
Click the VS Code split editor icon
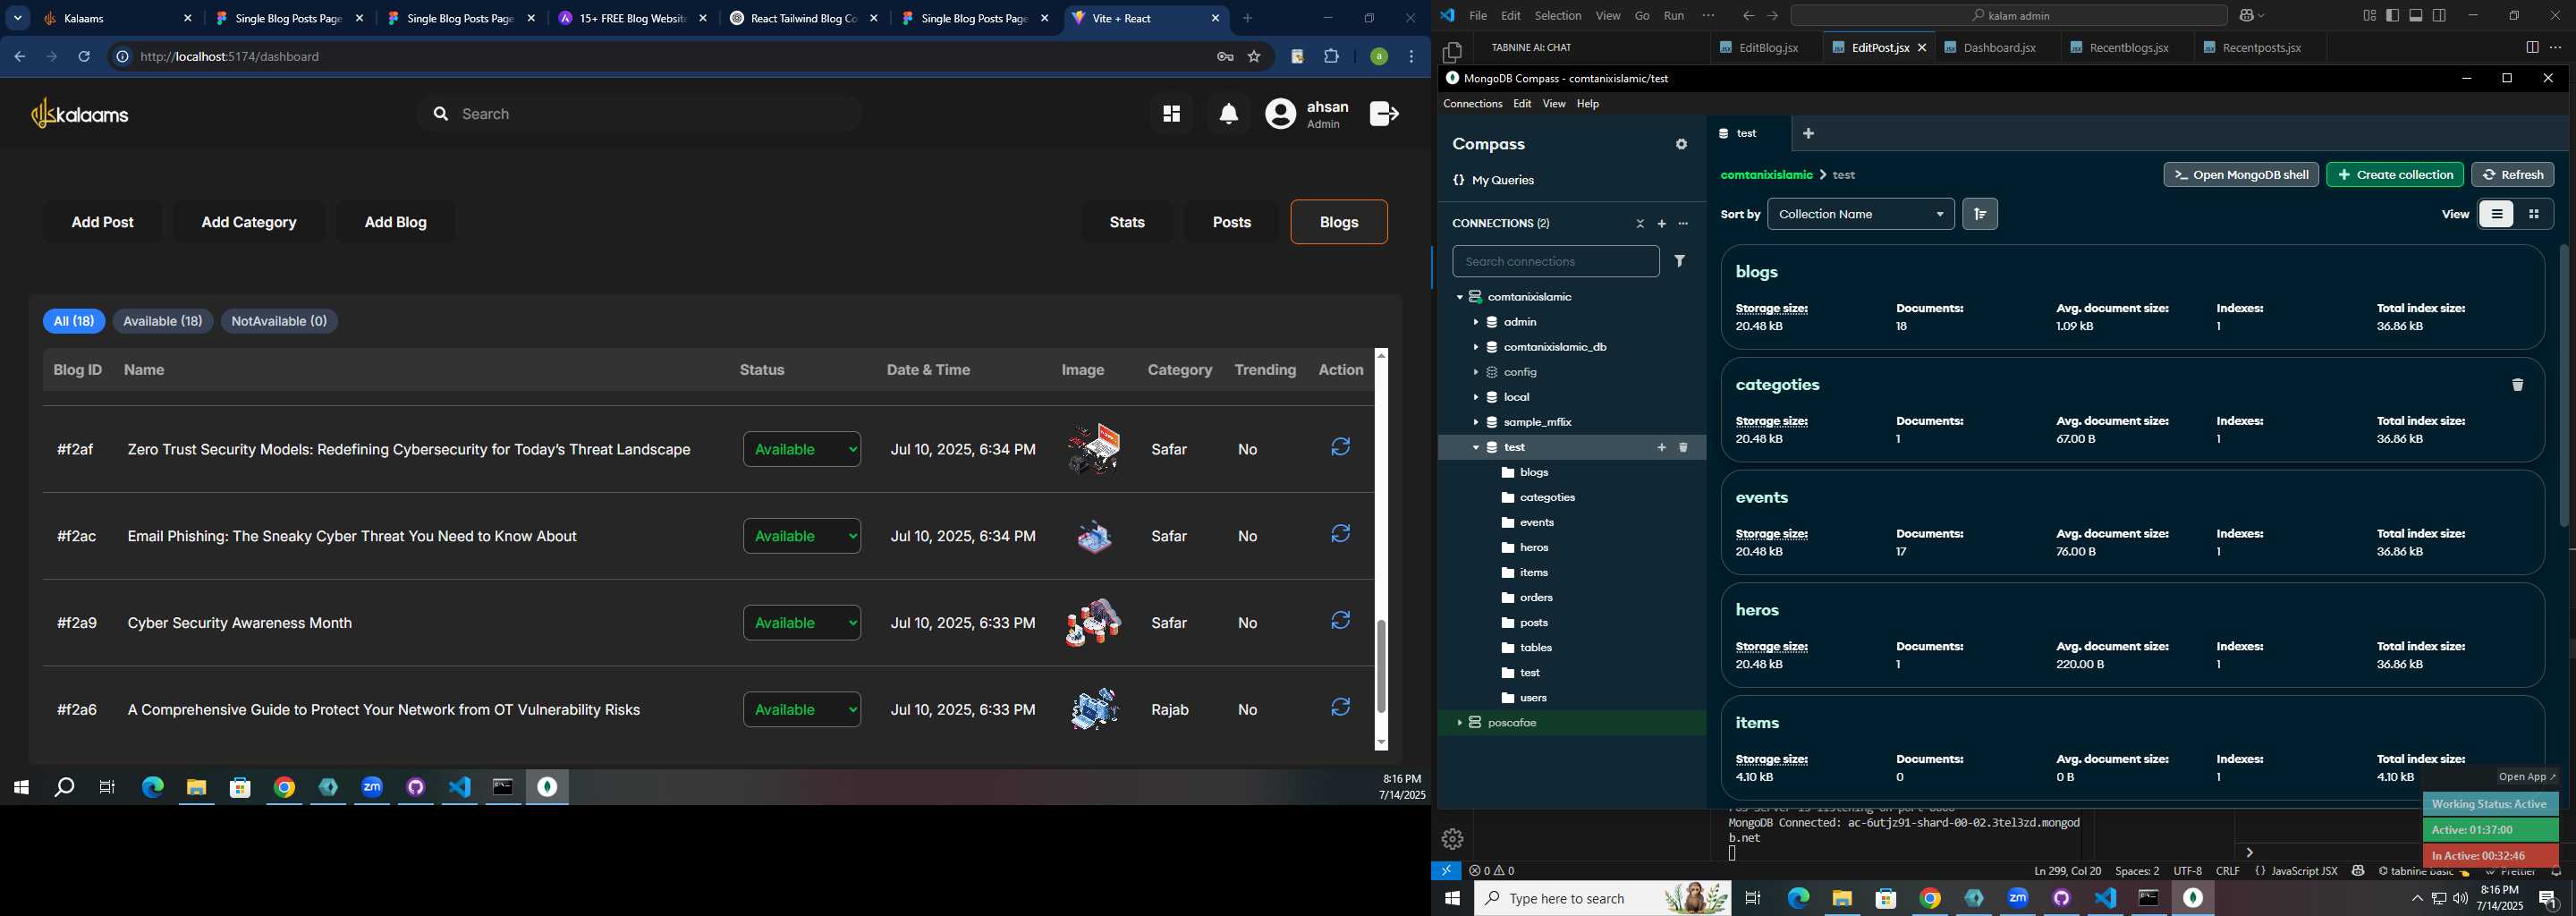pos(2532,48)
